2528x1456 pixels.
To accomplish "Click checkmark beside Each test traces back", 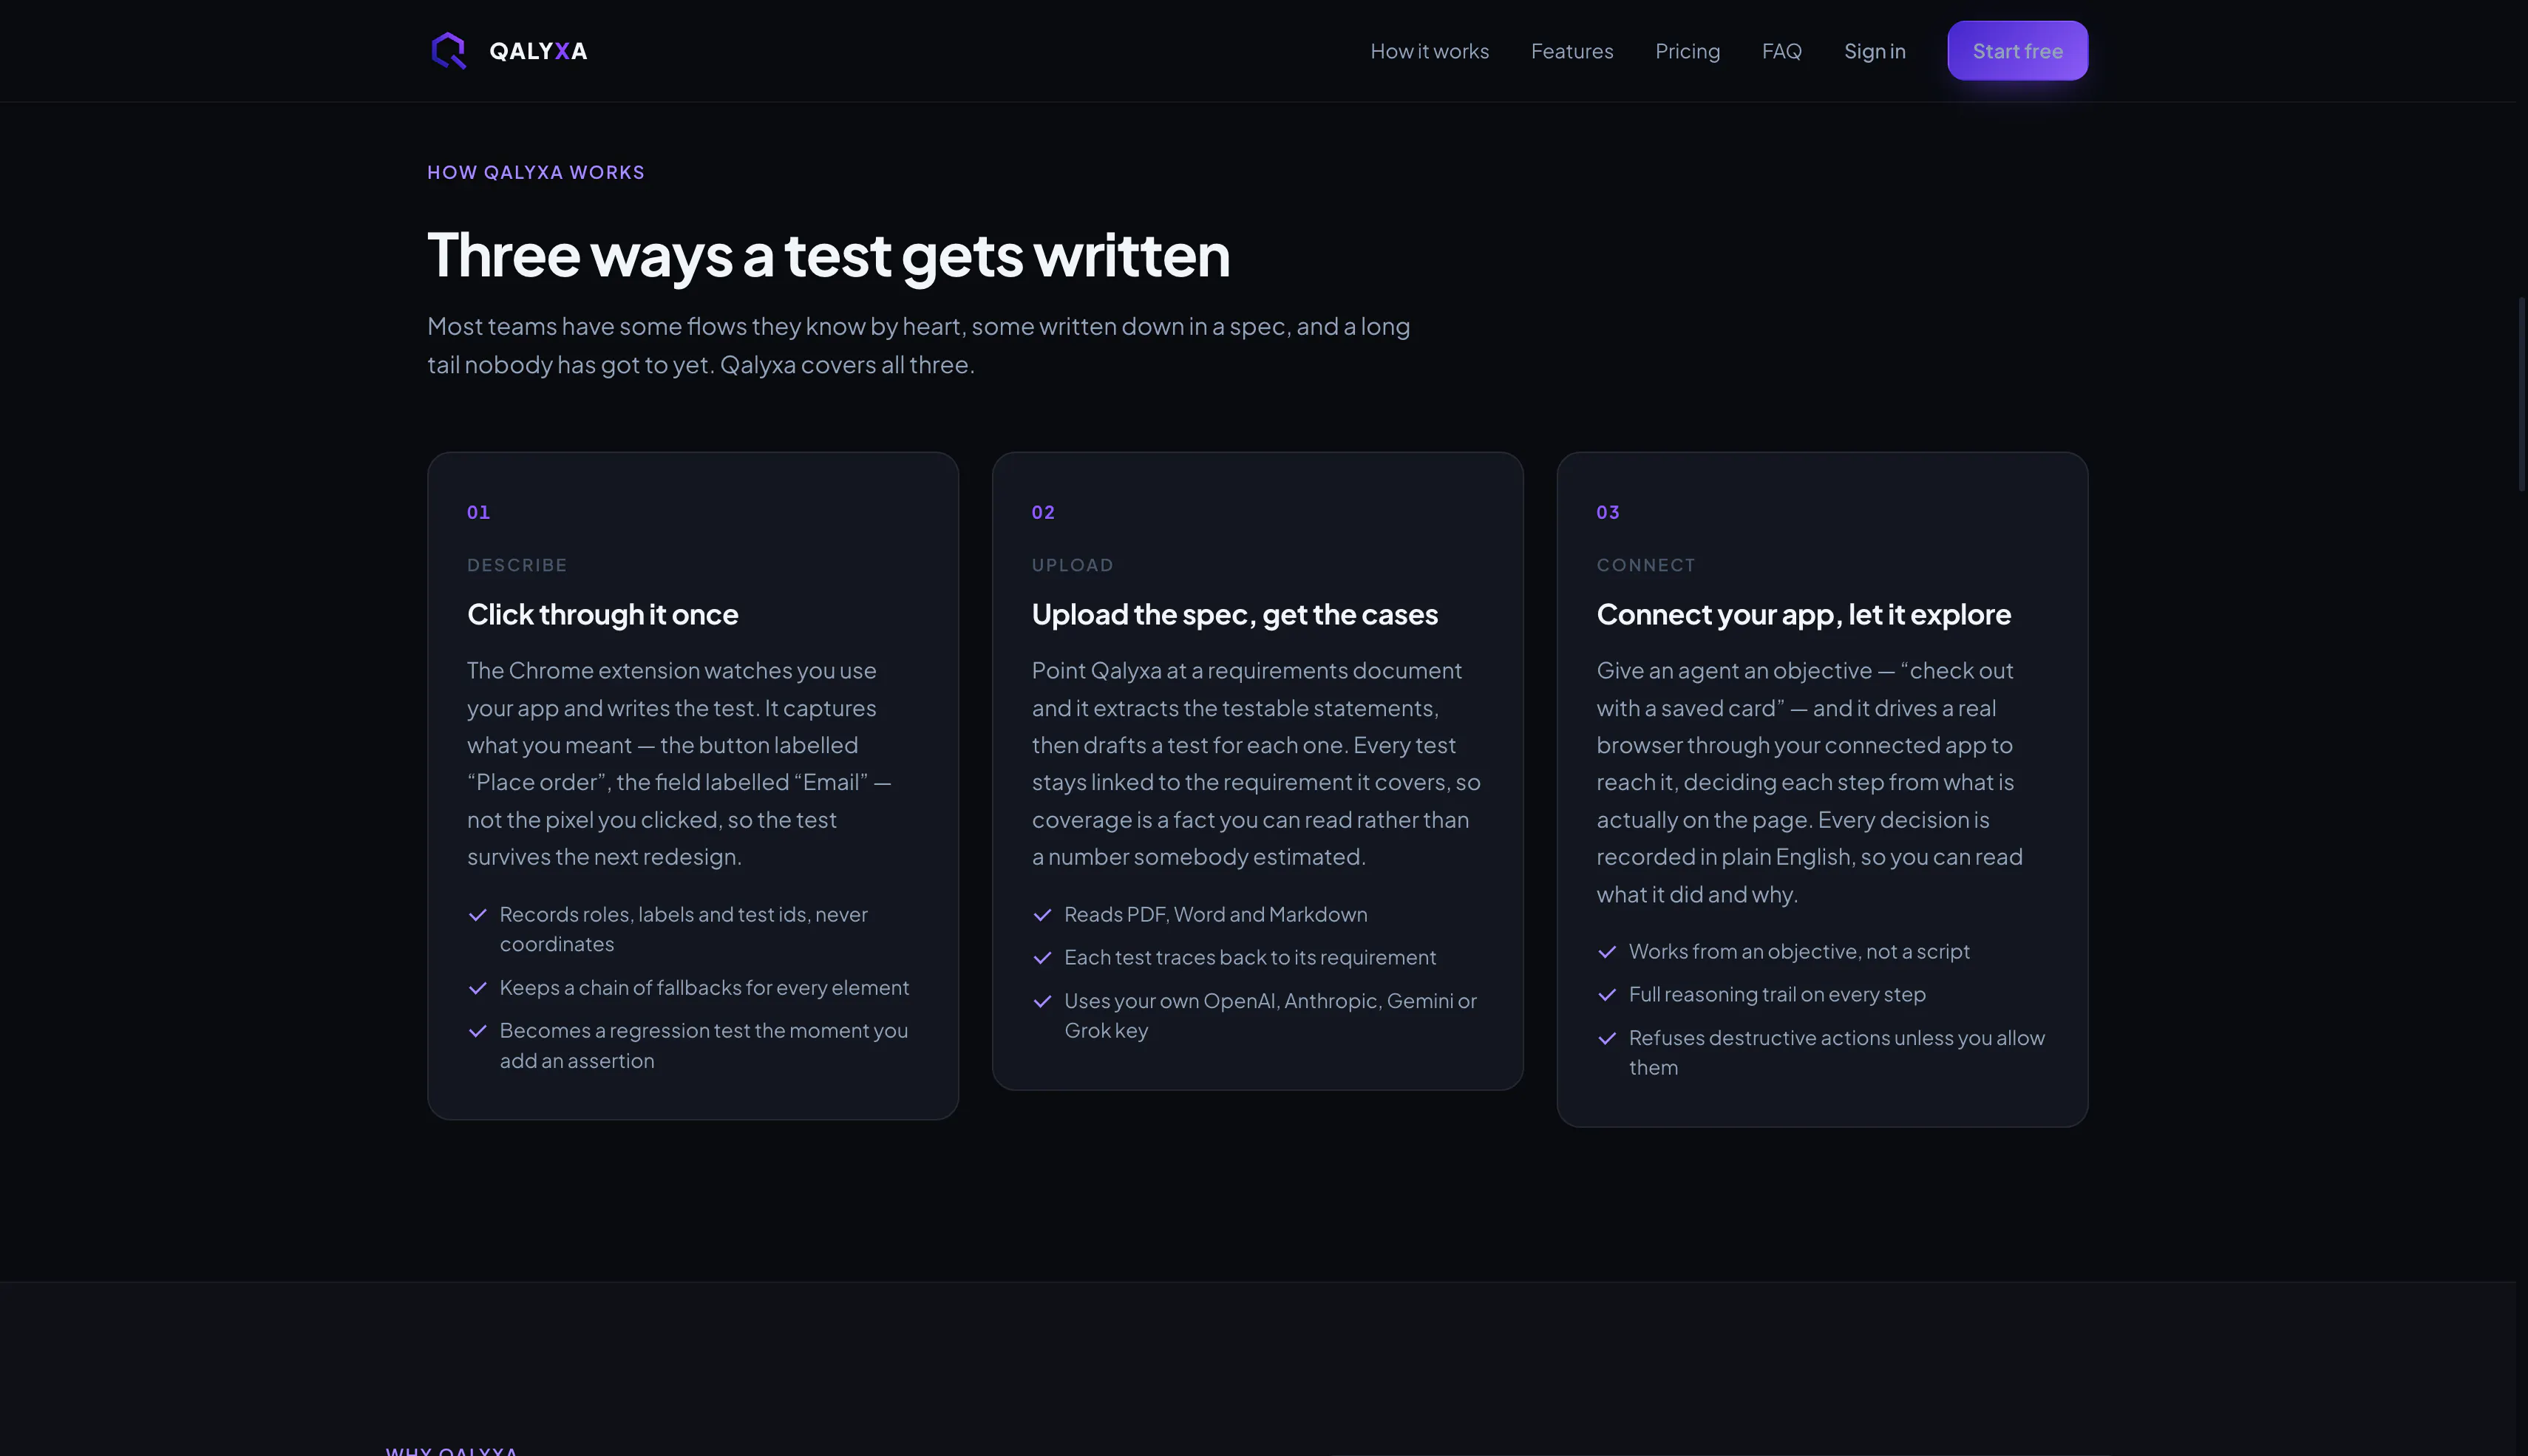I will click(1042, 958).
